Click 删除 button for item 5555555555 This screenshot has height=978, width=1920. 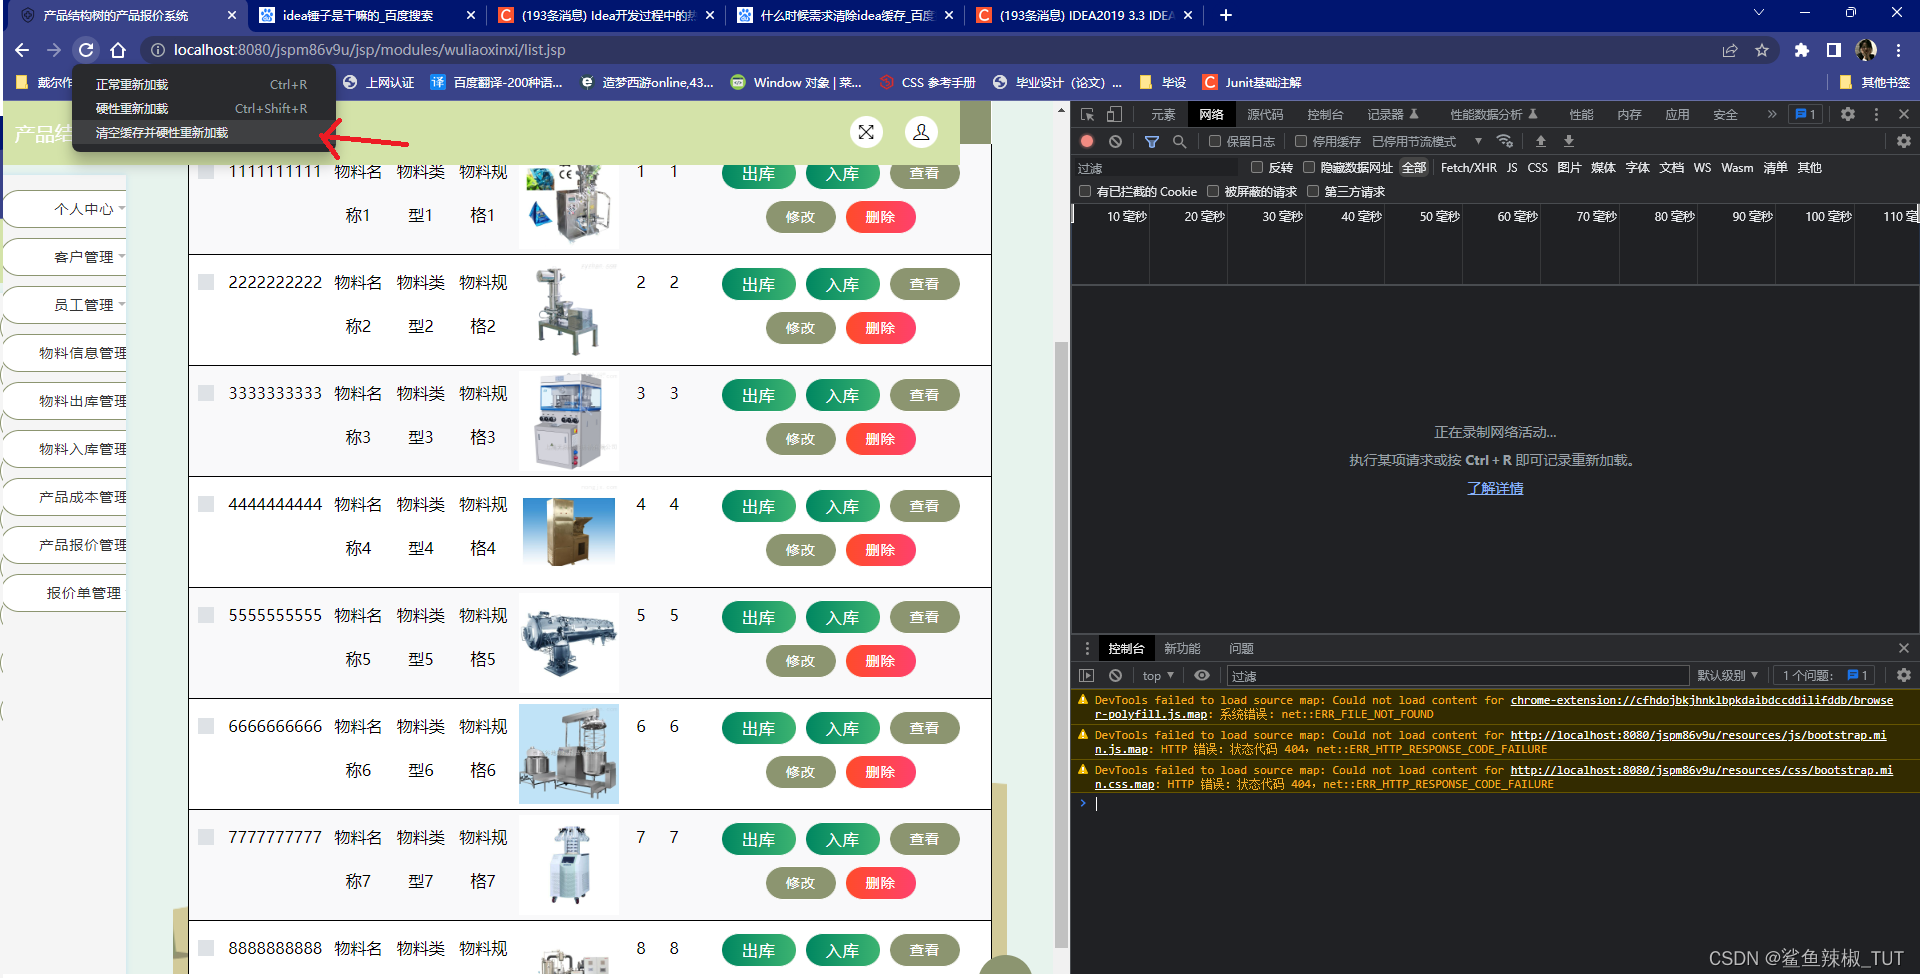881,661
